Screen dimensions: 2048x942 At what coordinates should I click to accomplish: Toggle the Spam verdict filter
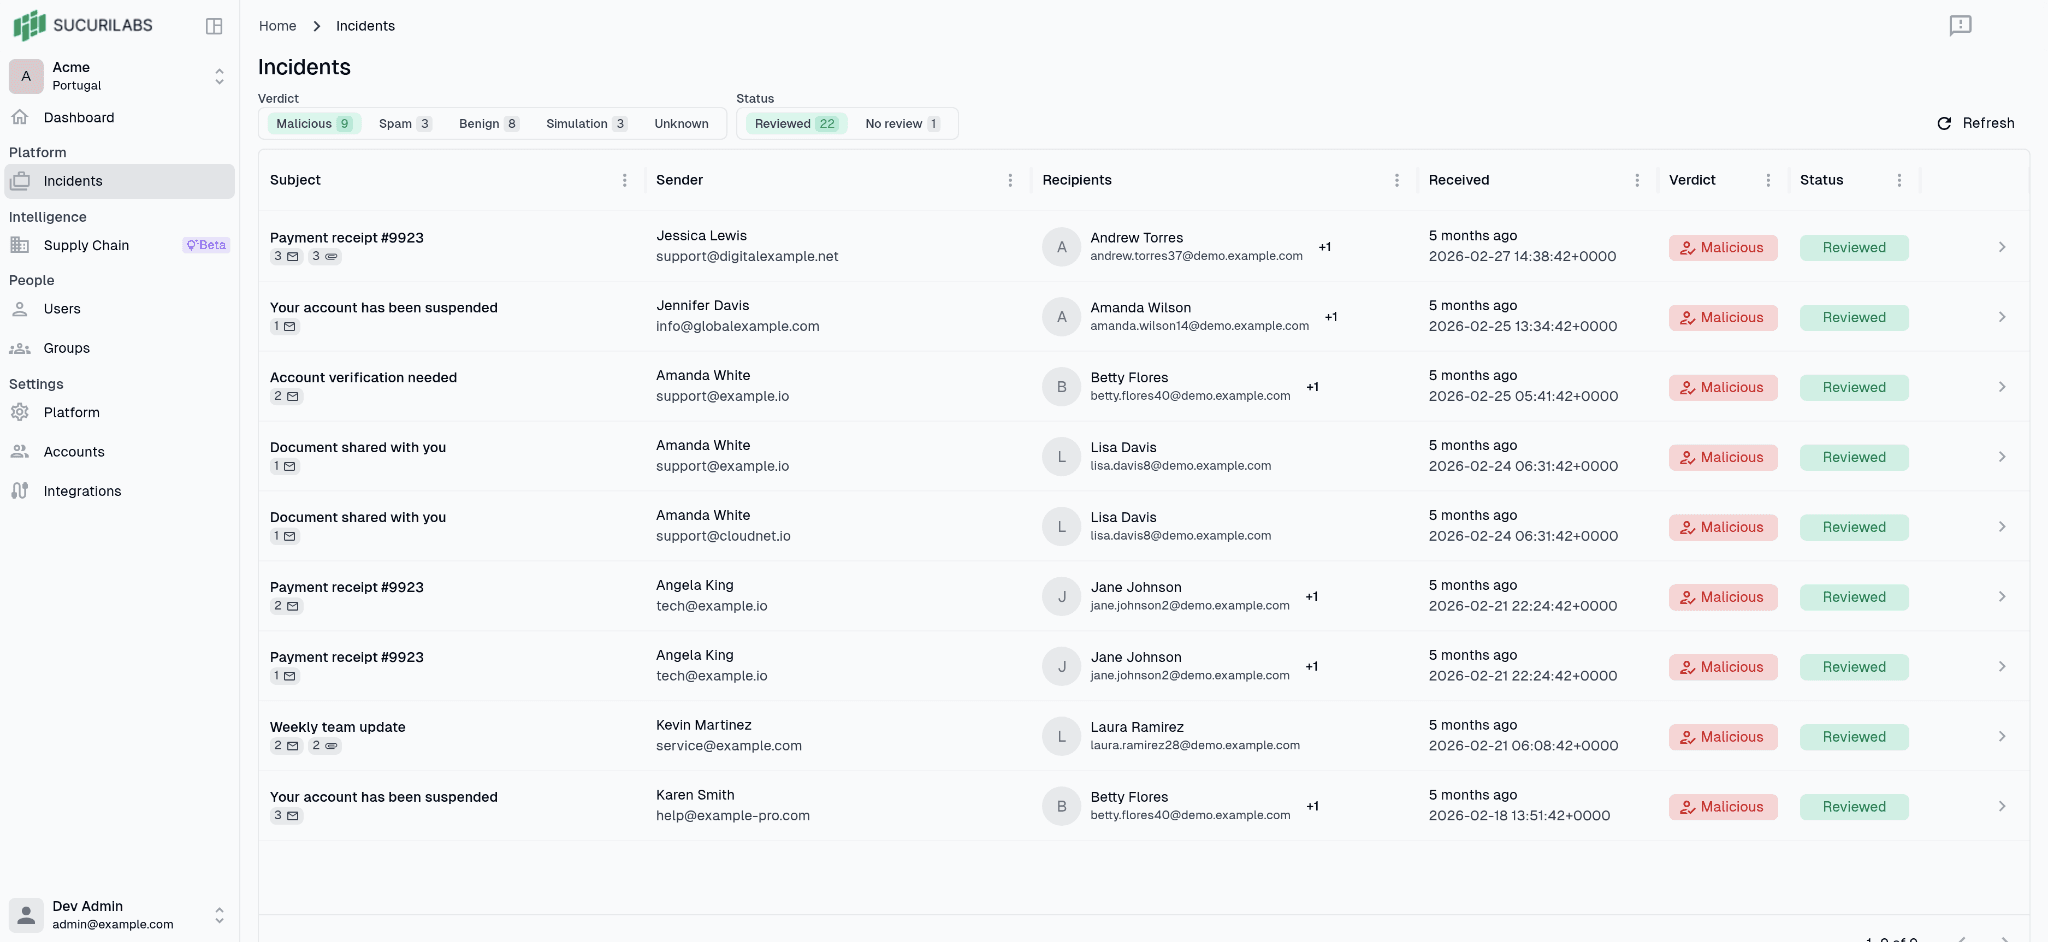click(x=405, y=124)
